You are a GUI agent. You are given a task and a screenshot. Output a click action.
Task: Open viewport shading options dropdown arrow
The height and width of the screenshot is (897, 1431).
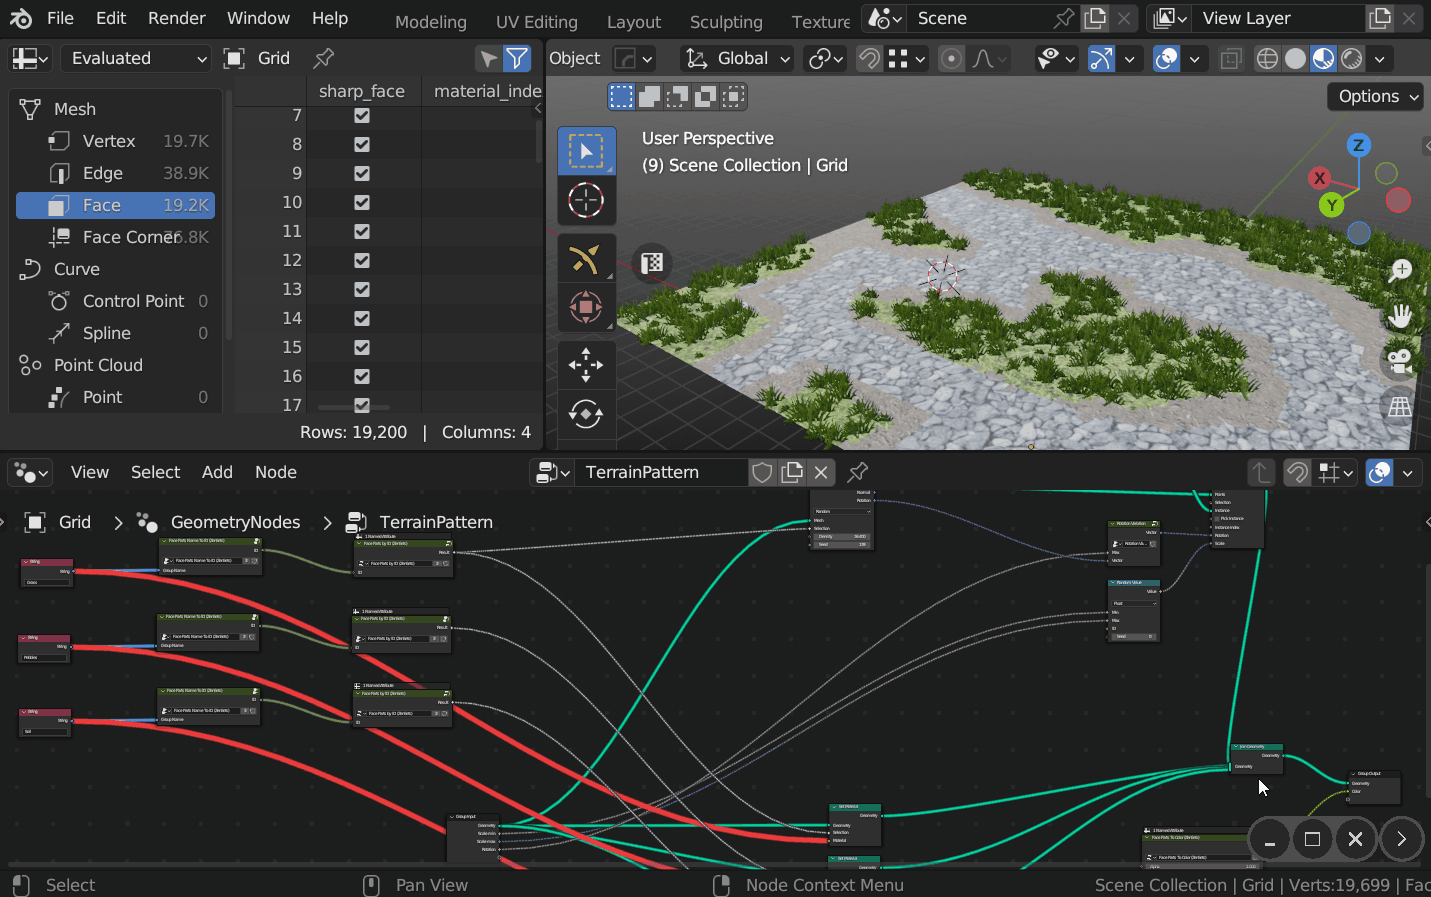point(1380,58)
